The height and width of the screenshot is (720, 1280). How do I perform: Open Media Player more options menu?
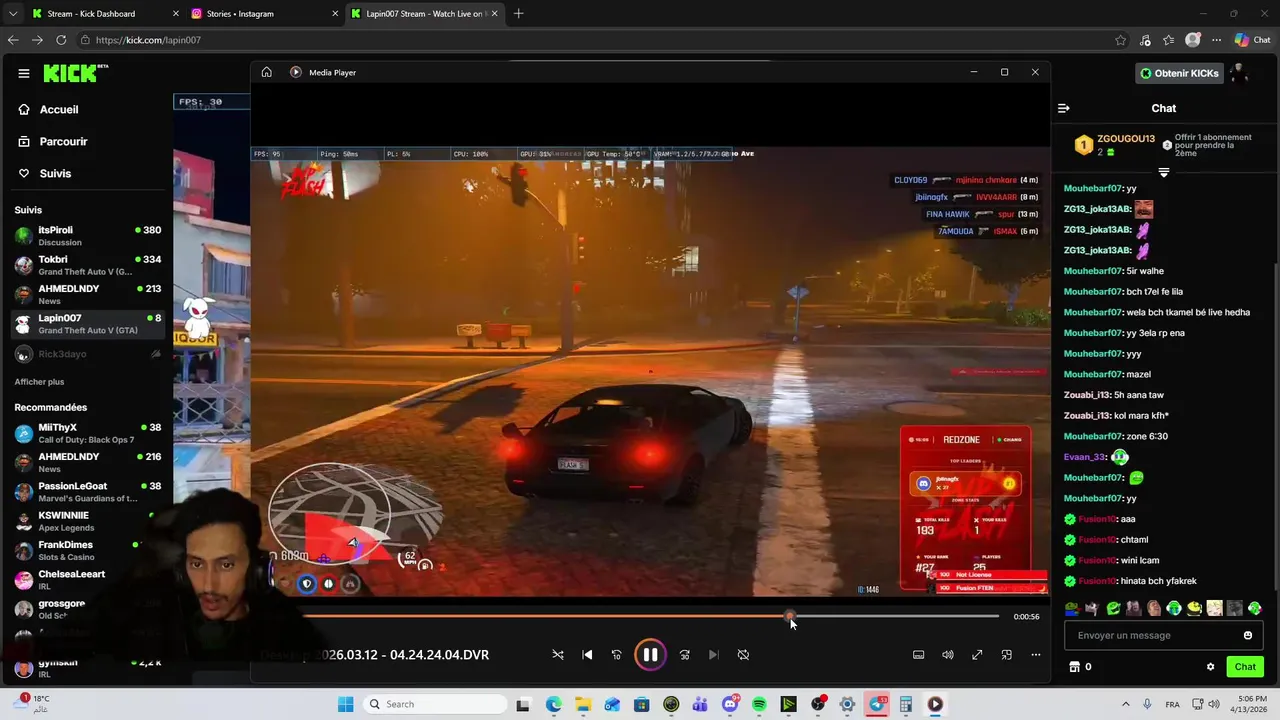coord(1035,655)
